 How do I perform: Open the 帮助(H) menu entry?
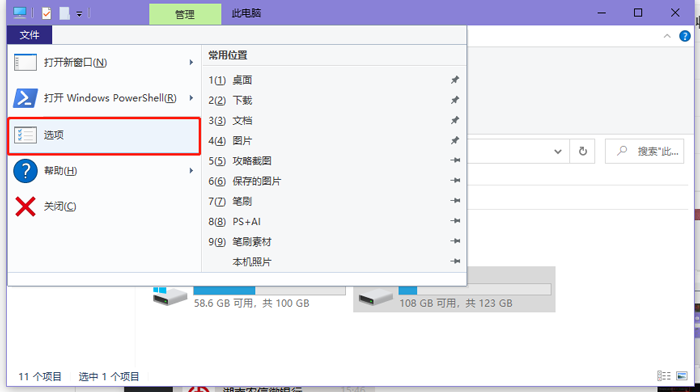pyautogui.click(x=104, y=171)
